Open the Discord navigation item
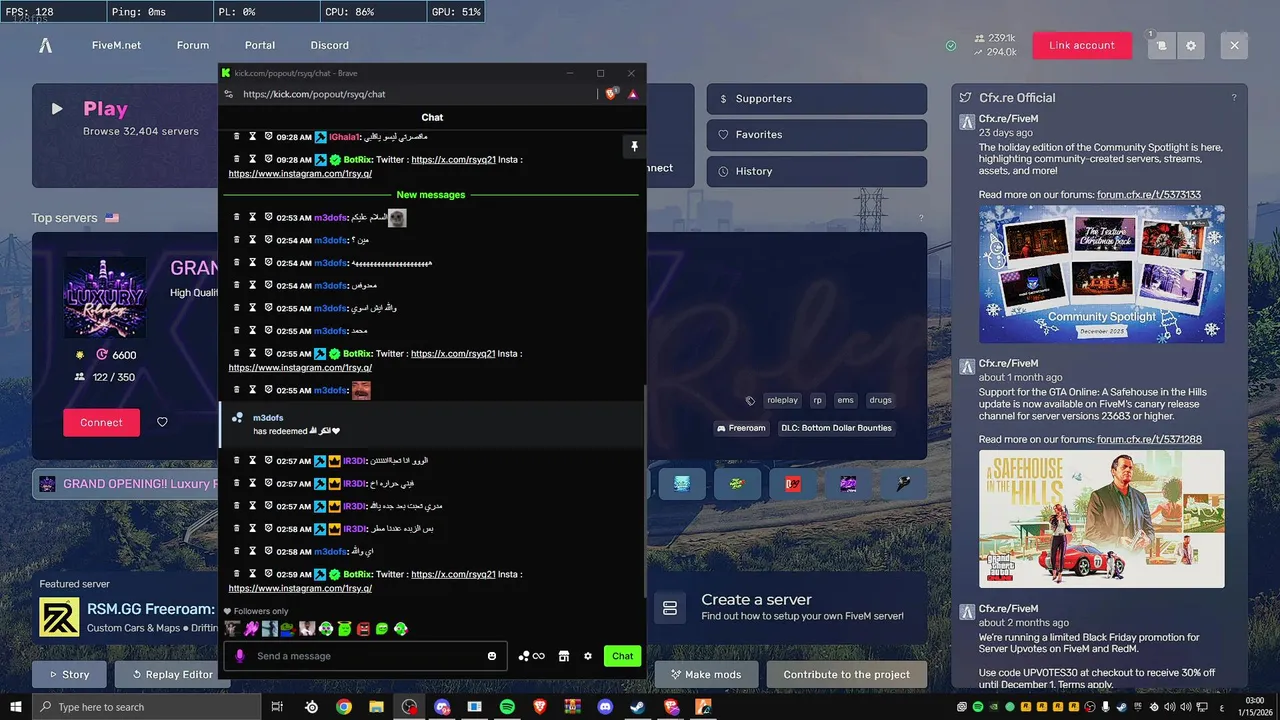This screenshot has width=1280, height=720. pos(330,45)
